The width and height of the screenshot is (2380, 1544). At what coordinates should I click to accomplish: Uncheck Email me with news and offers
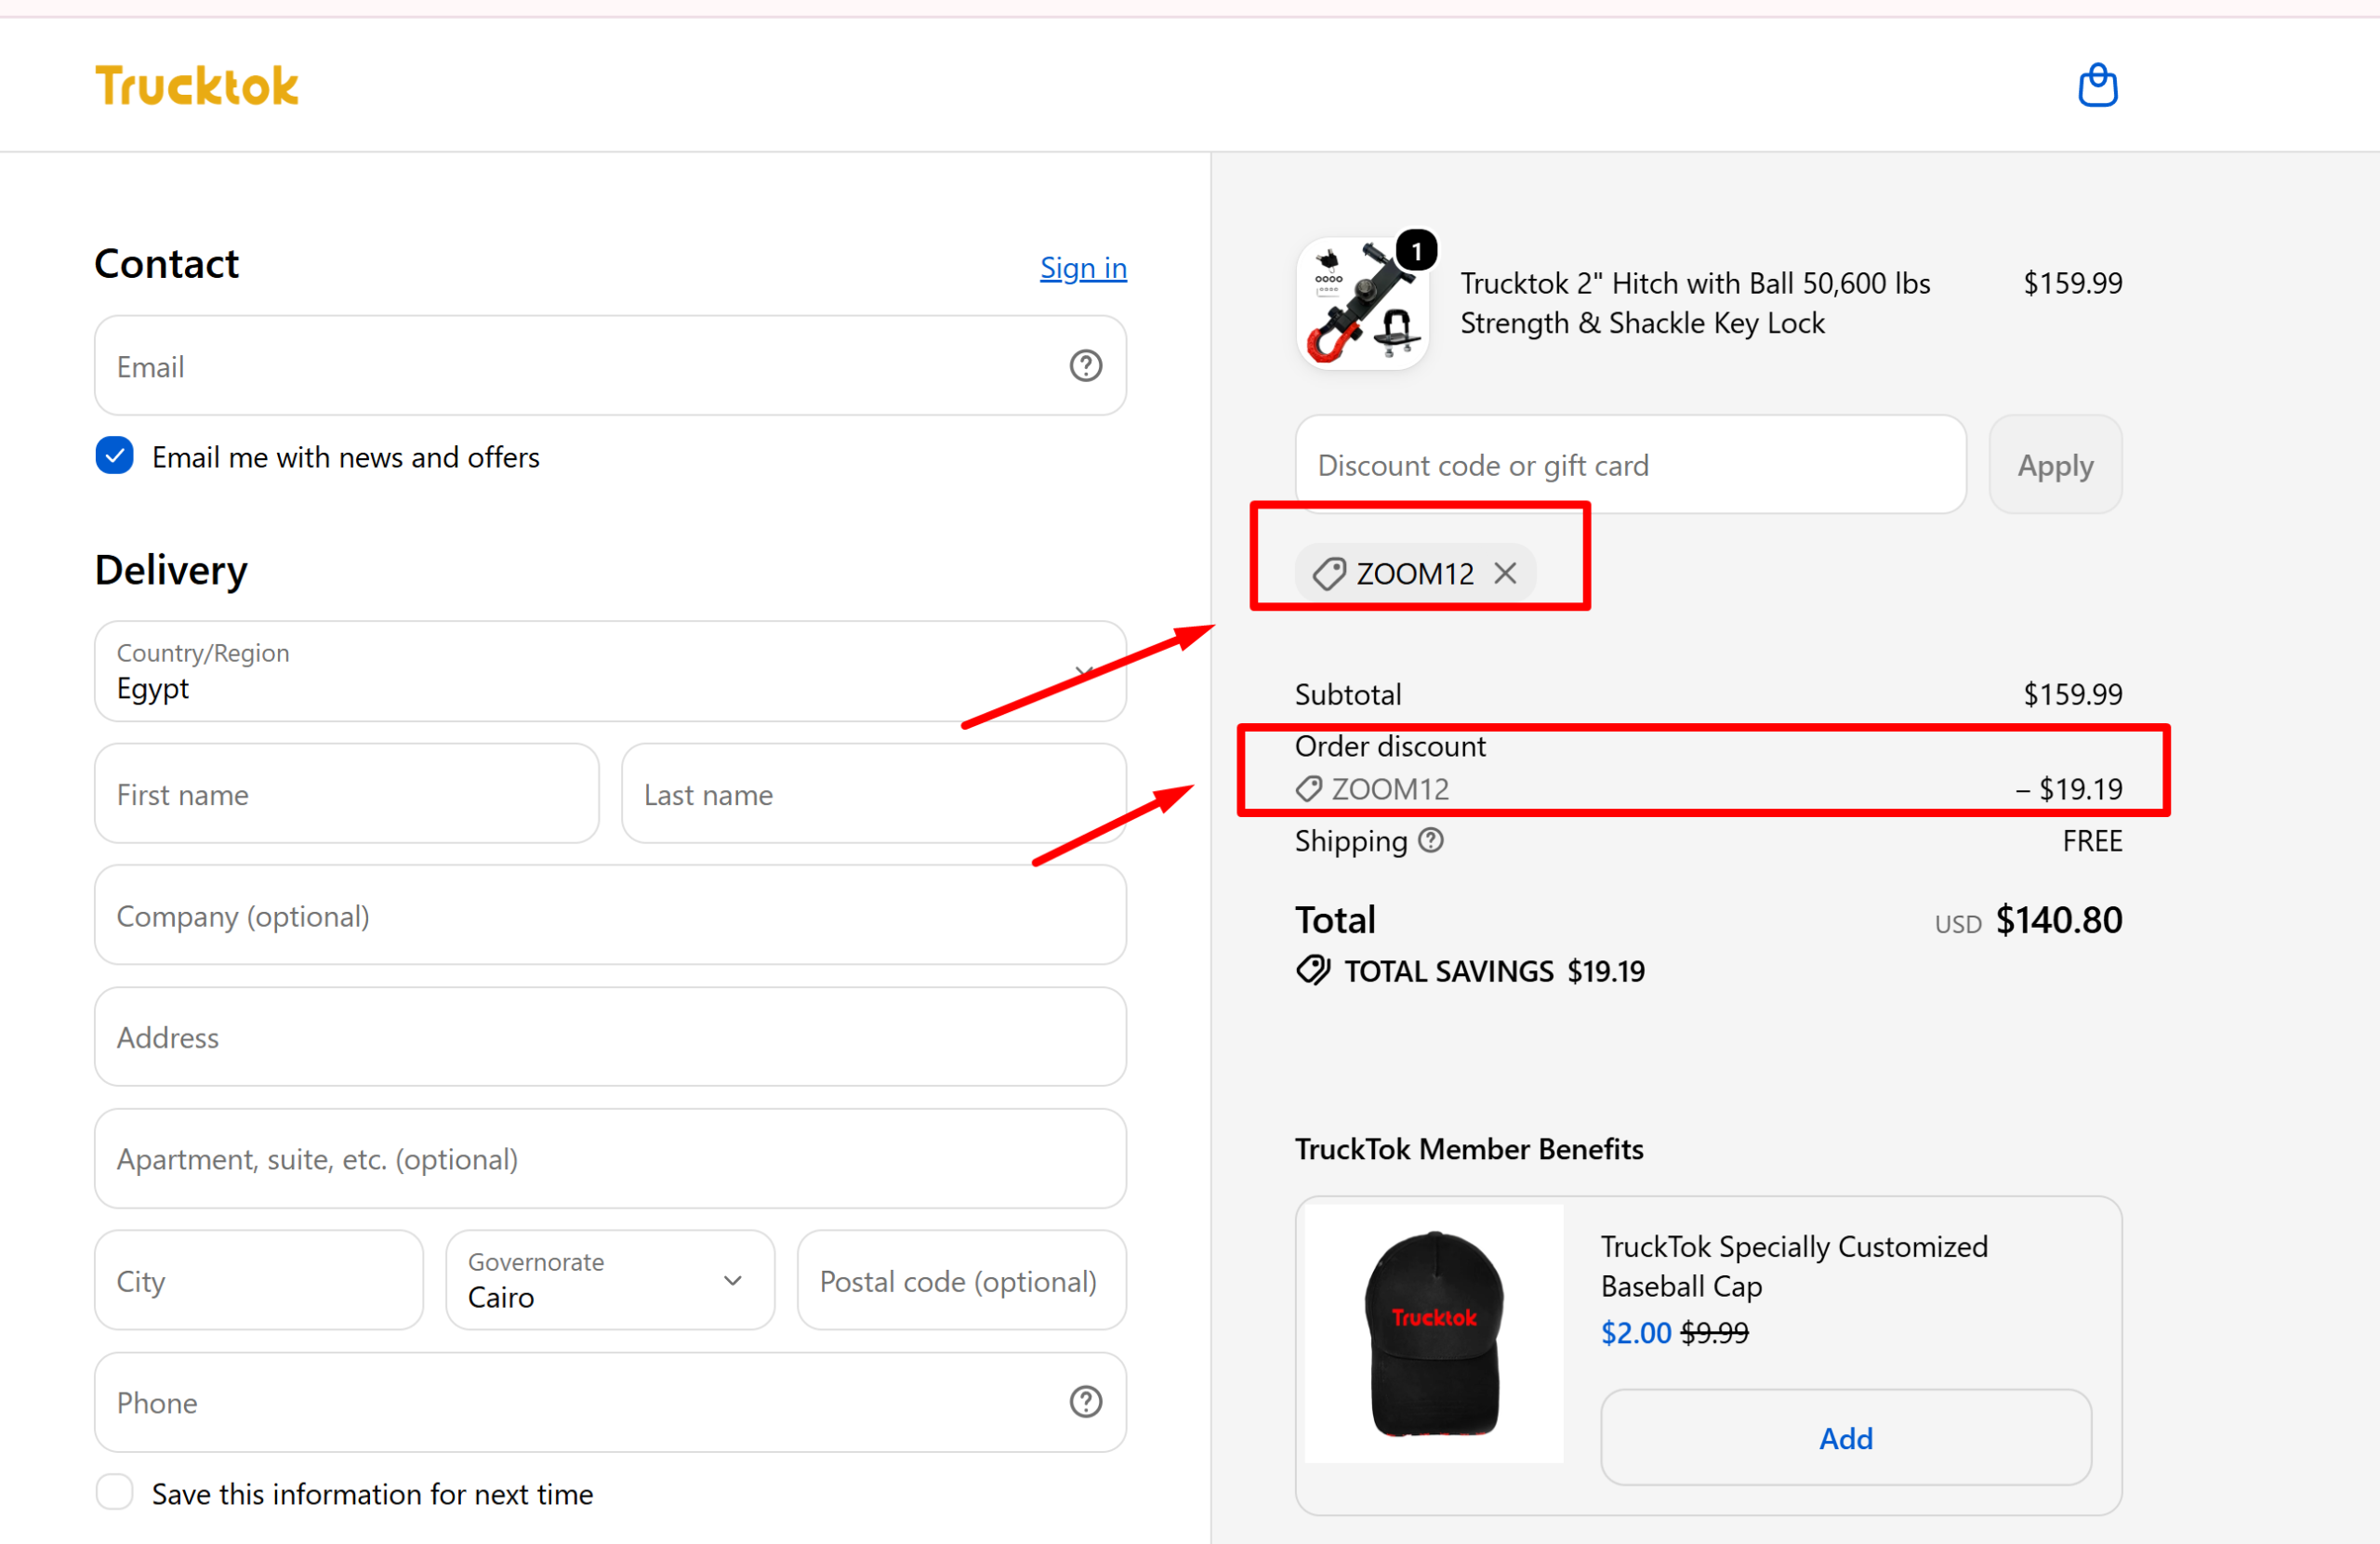115,456
